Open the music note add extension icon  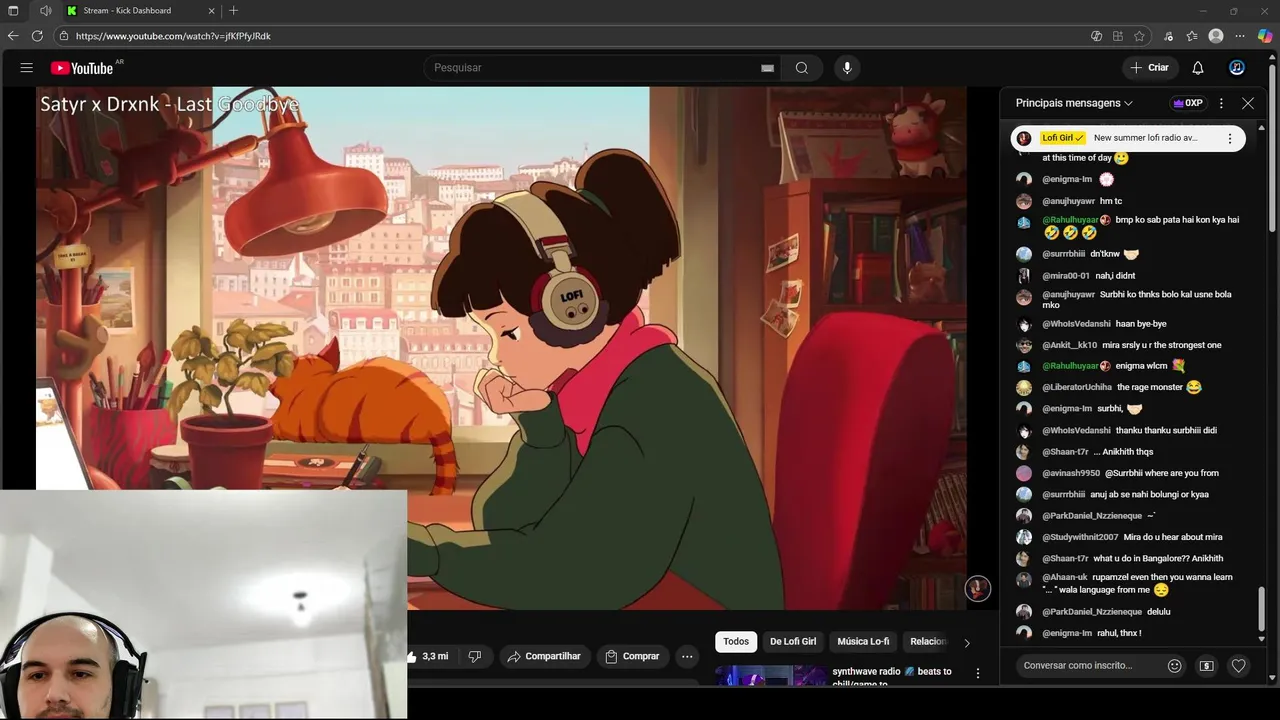coord(1168,36)
